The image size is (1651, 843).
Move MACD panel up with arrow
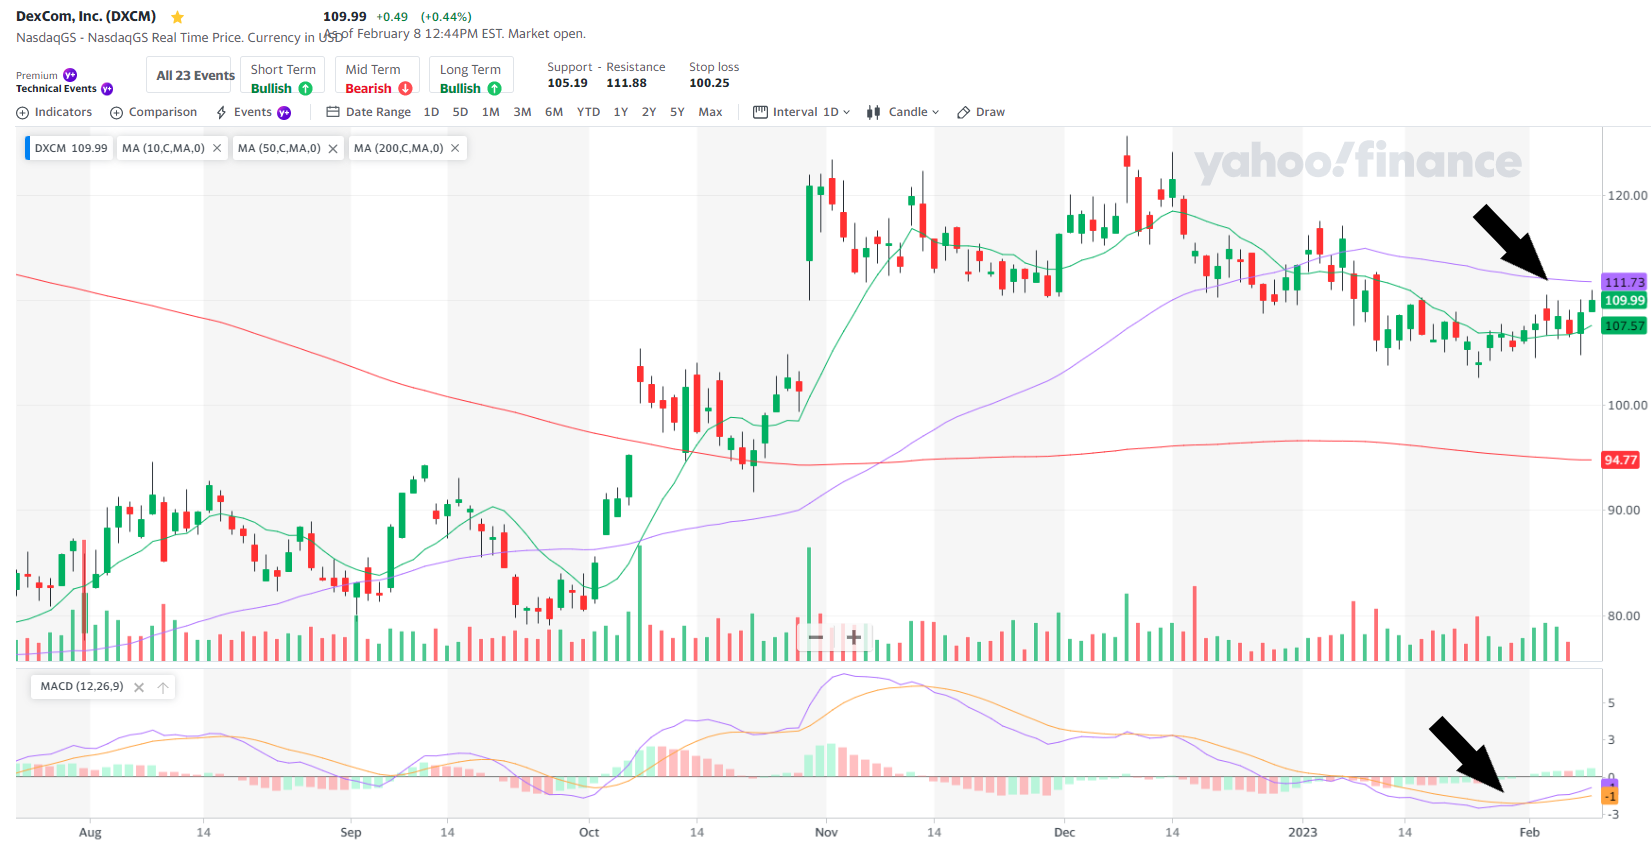coord(163,687)
